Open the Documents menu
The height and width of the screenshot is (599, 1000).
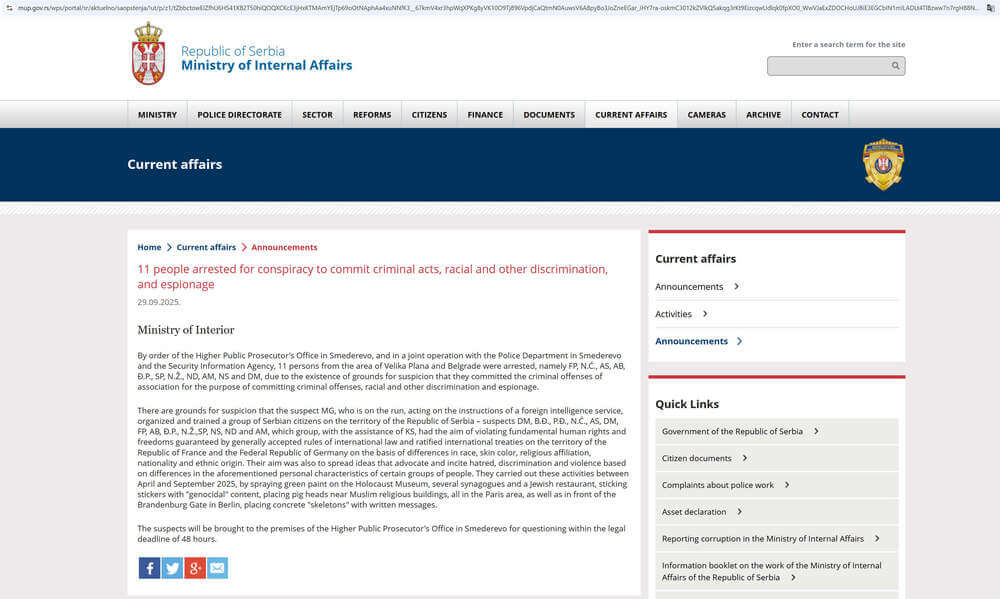[x=549, y=115]
